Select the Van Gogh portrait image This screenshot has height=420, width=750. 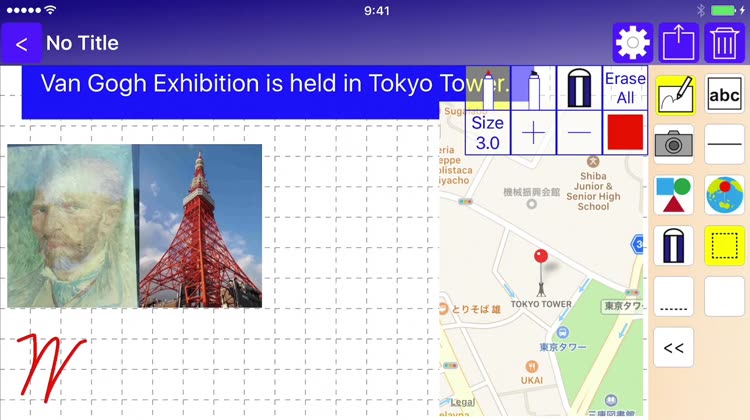pyautogui.click(x=72, y=226)
